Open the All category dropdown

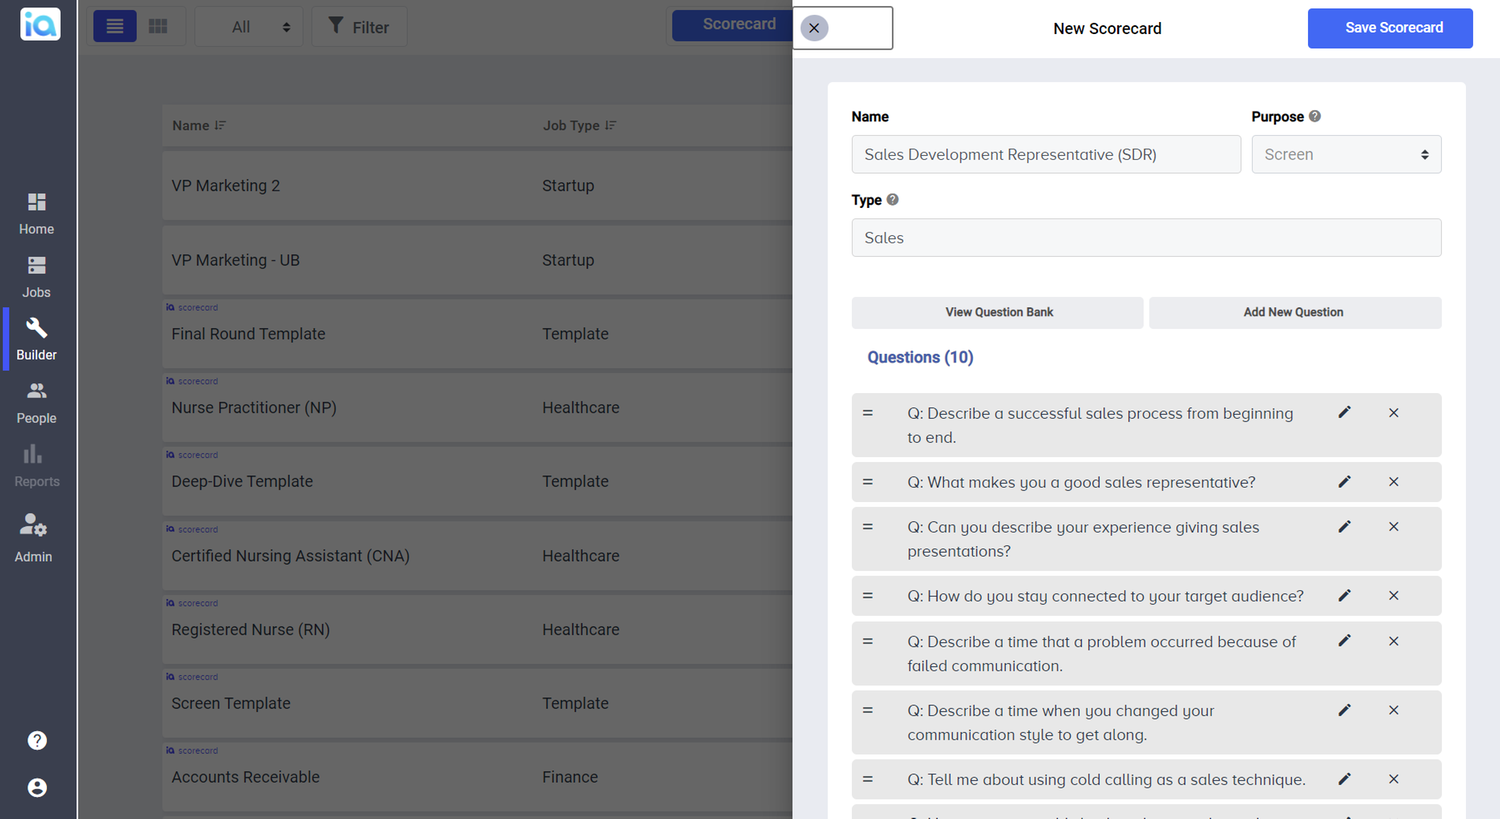click(x=248, y=25)
